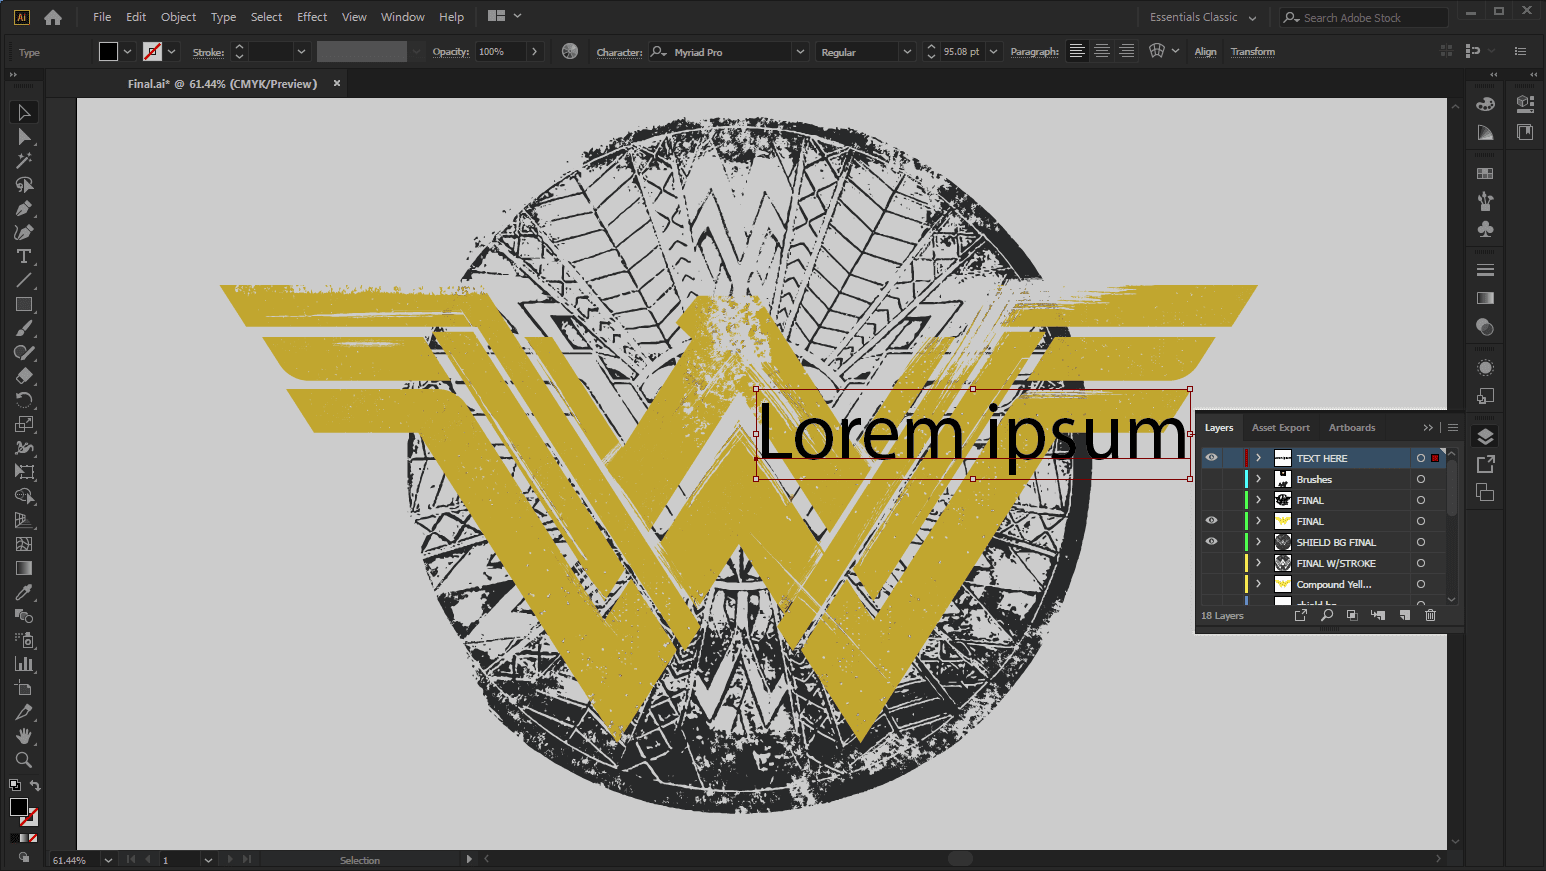This screenshot has width=1546, height=871.
Task: Open the Effect menu
Action: pos(312,17)
